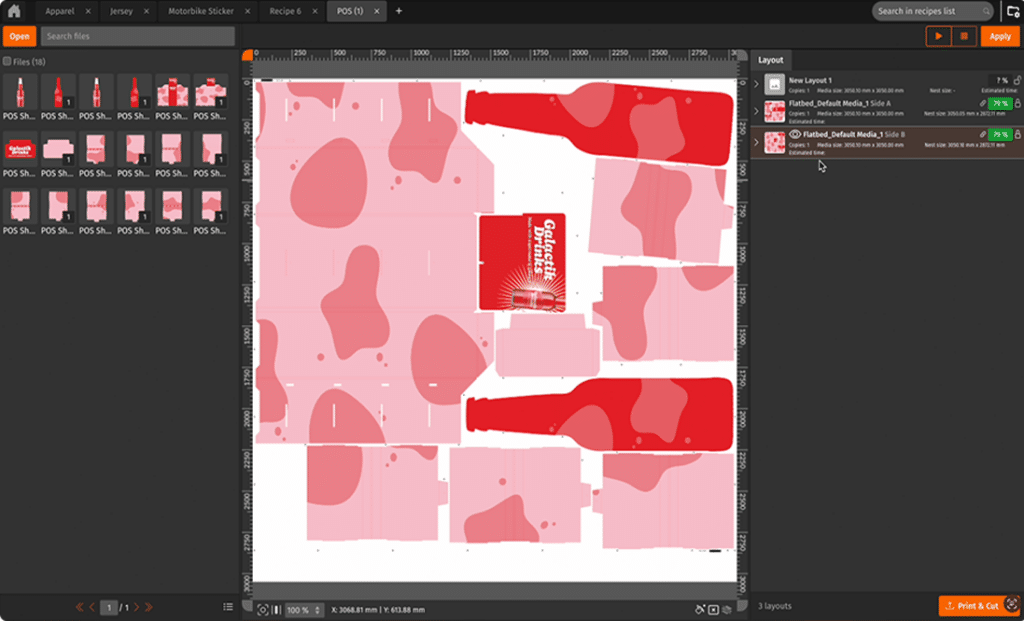
Task: Check the Files (18) select-all checkbox
Action: click(7, 62)
